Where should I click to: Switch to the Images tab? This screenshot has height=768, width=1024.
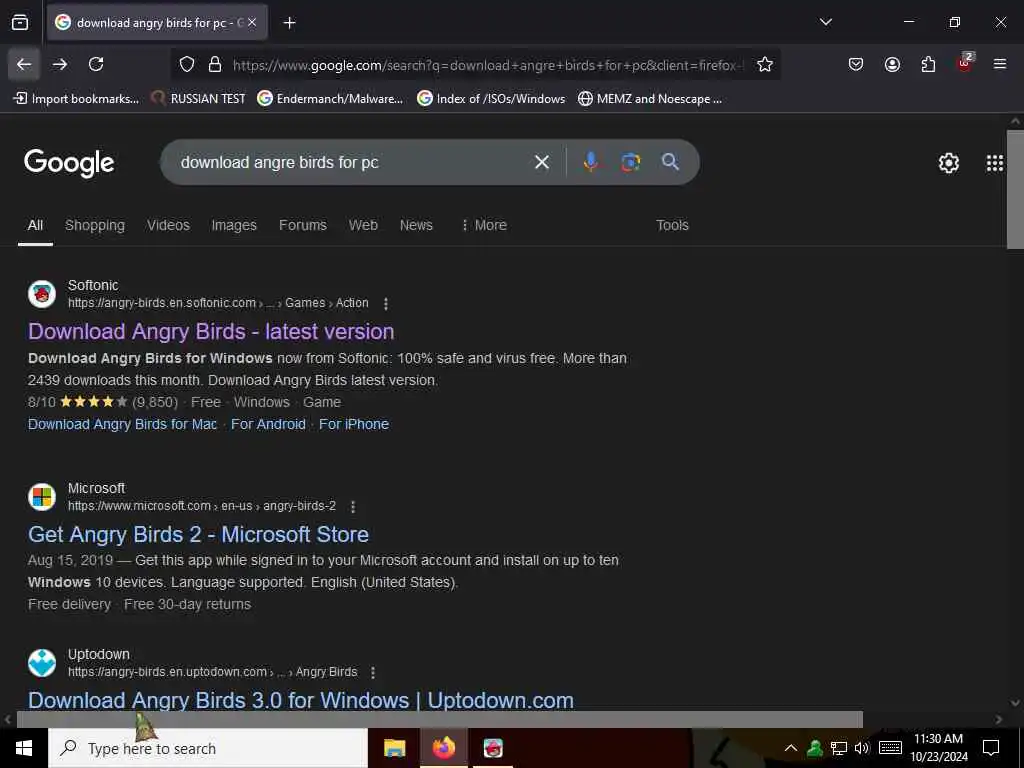coord(234,225)
